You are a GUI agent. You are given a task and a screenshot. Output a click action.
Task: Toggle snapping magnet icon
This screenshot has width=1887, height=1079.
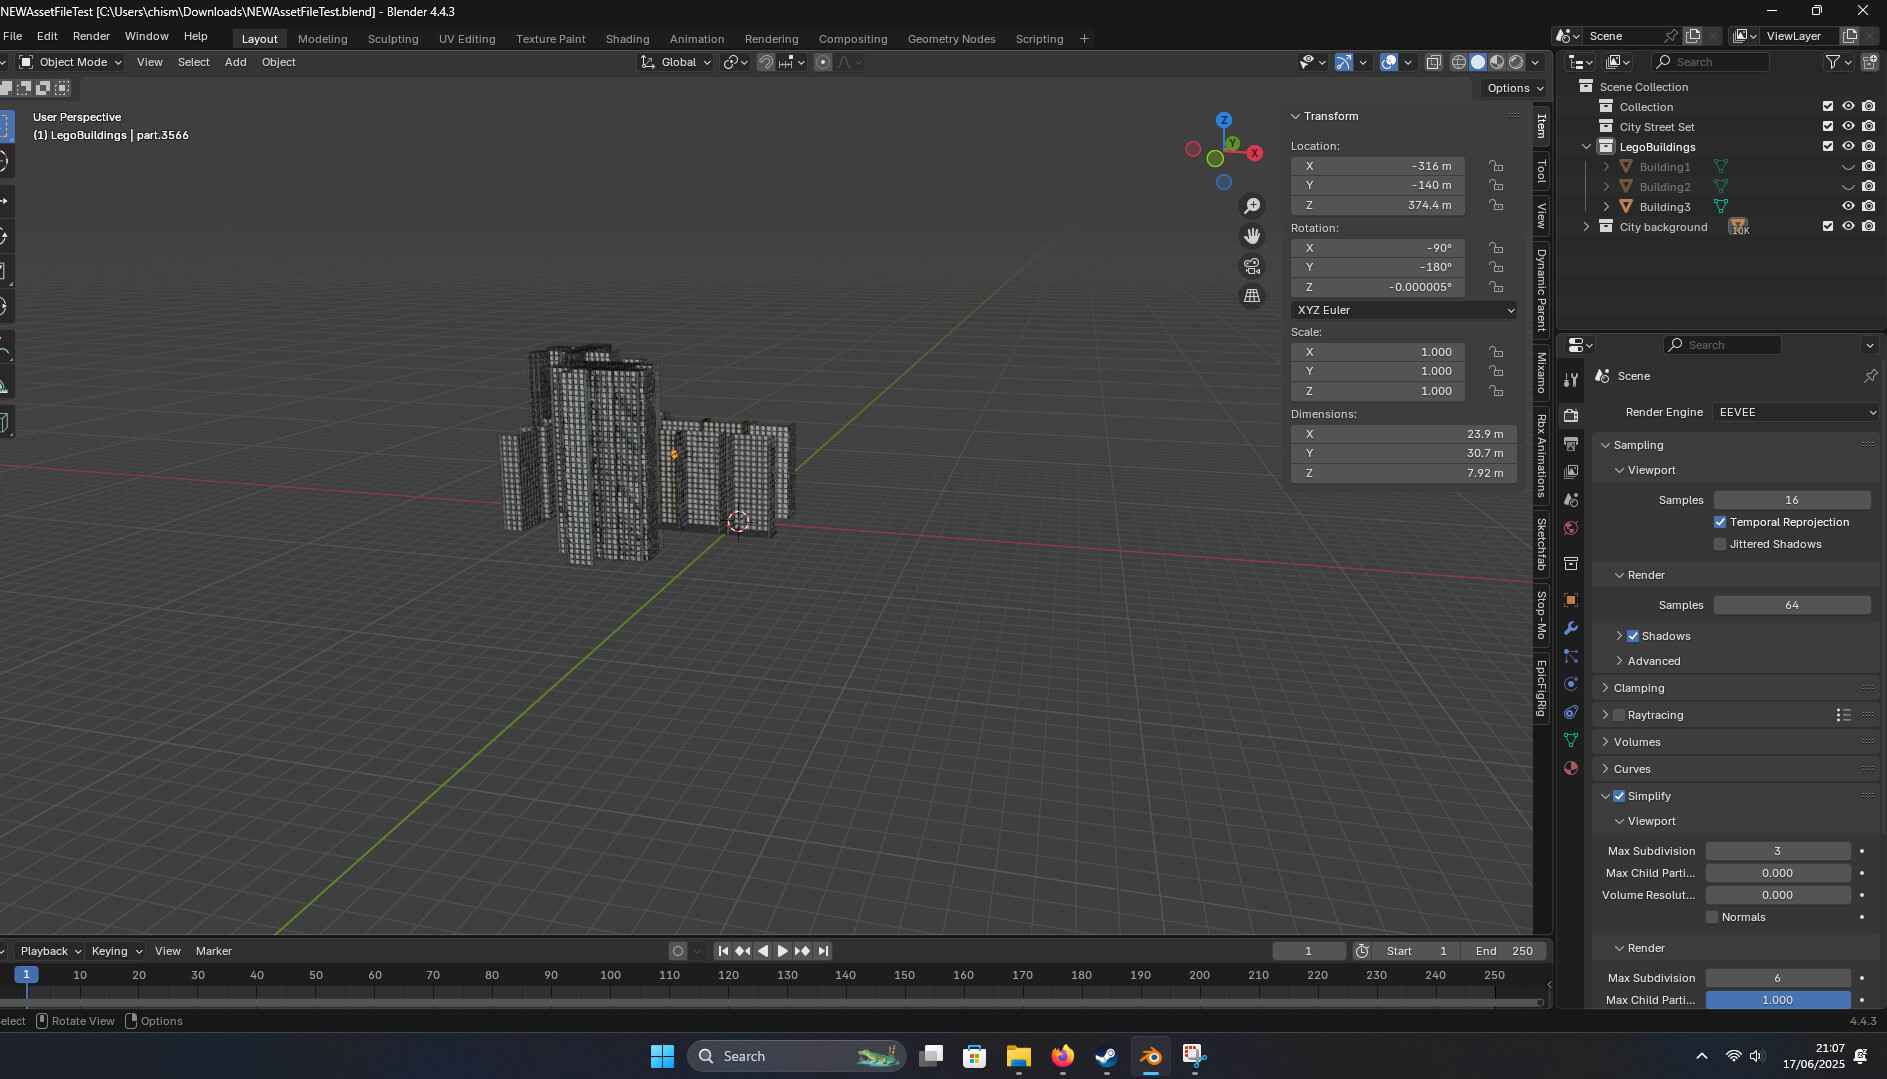coord(766,62)
